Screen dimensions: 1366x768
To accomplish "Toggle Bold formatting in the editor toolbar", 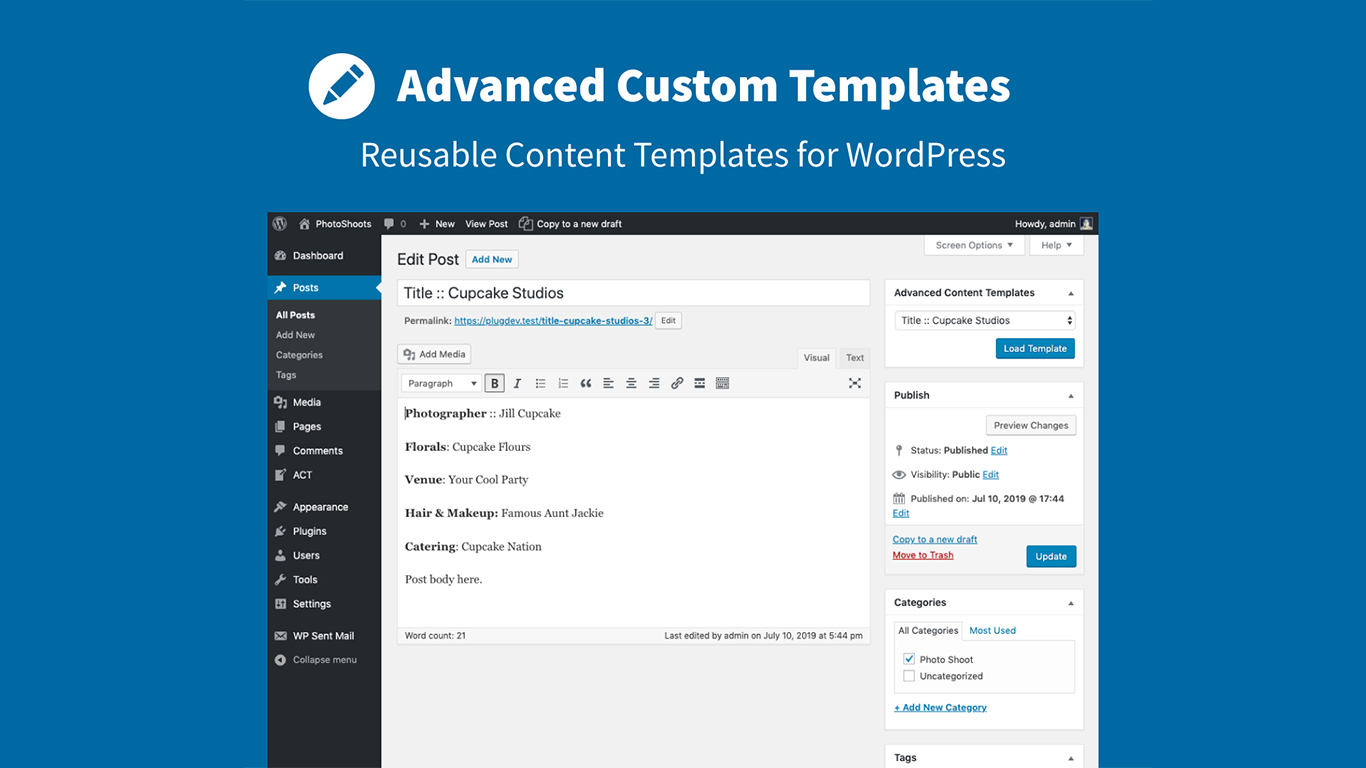I will [494, 383].
